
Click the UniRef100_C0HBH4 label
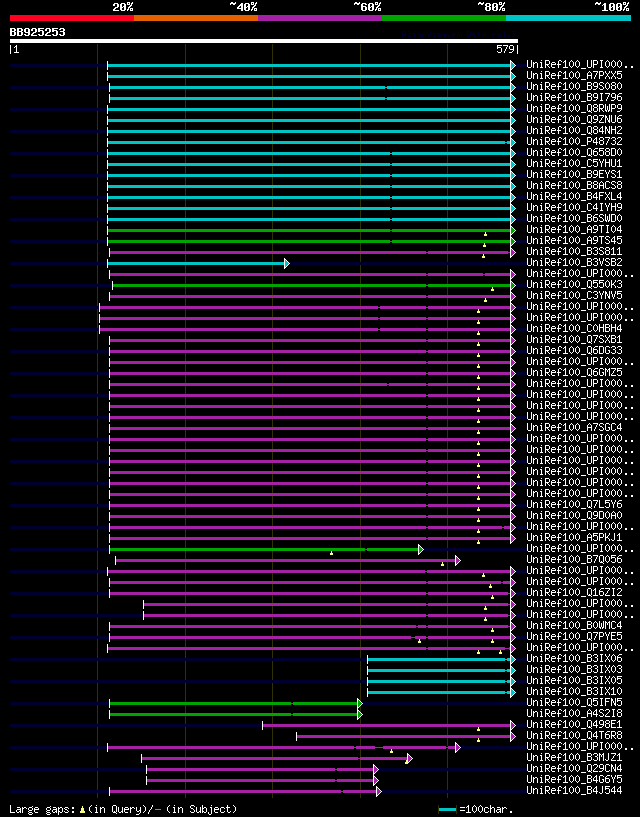click(574, 328)
